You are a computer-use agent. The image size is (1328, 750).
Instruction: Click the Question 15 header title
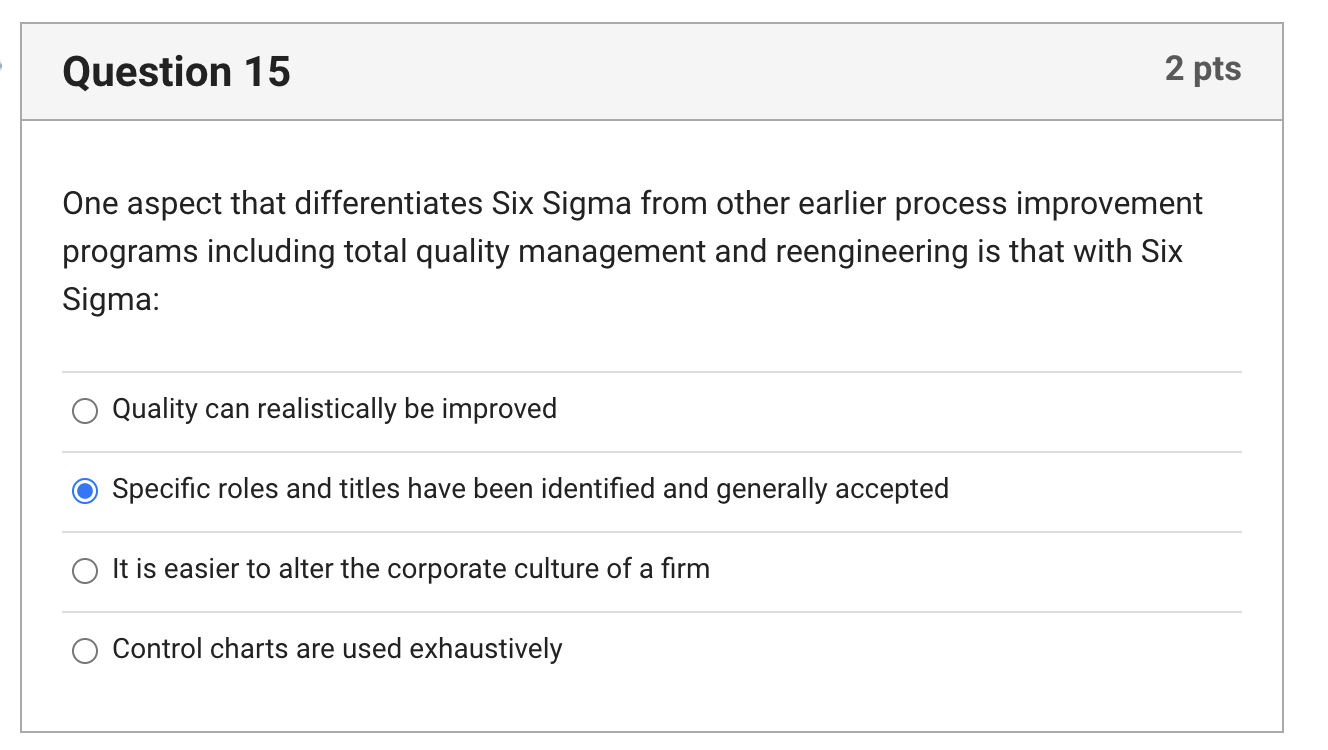175,70
